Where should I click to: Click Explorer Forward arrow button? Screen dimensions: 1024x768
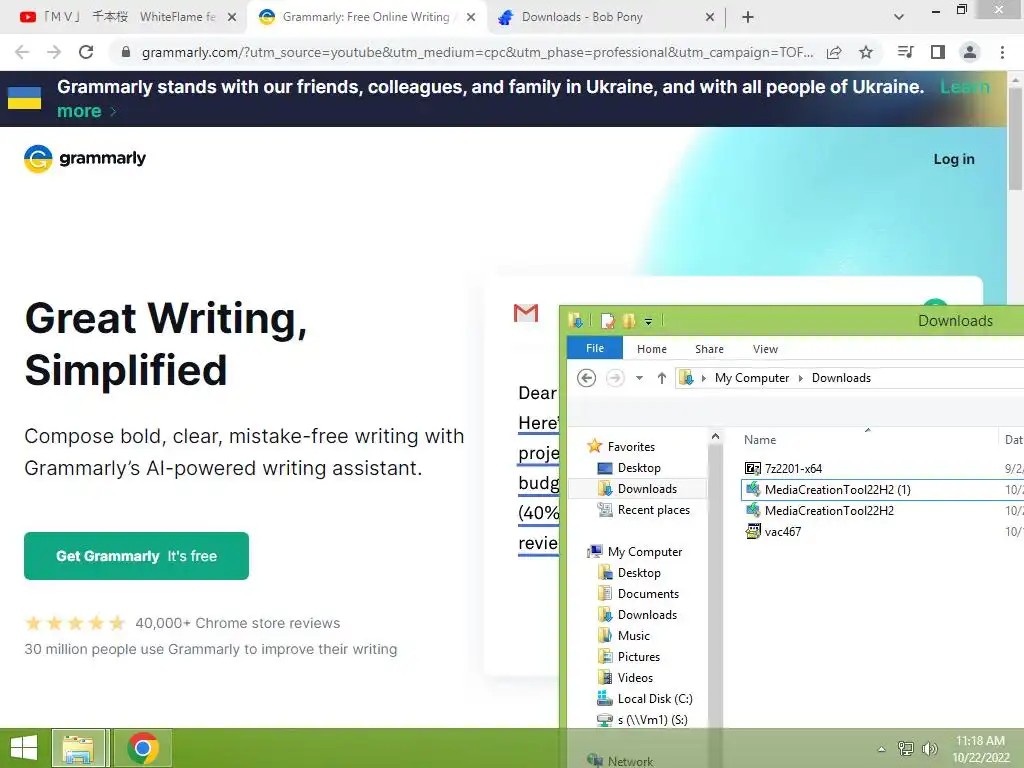click(615, 378)
